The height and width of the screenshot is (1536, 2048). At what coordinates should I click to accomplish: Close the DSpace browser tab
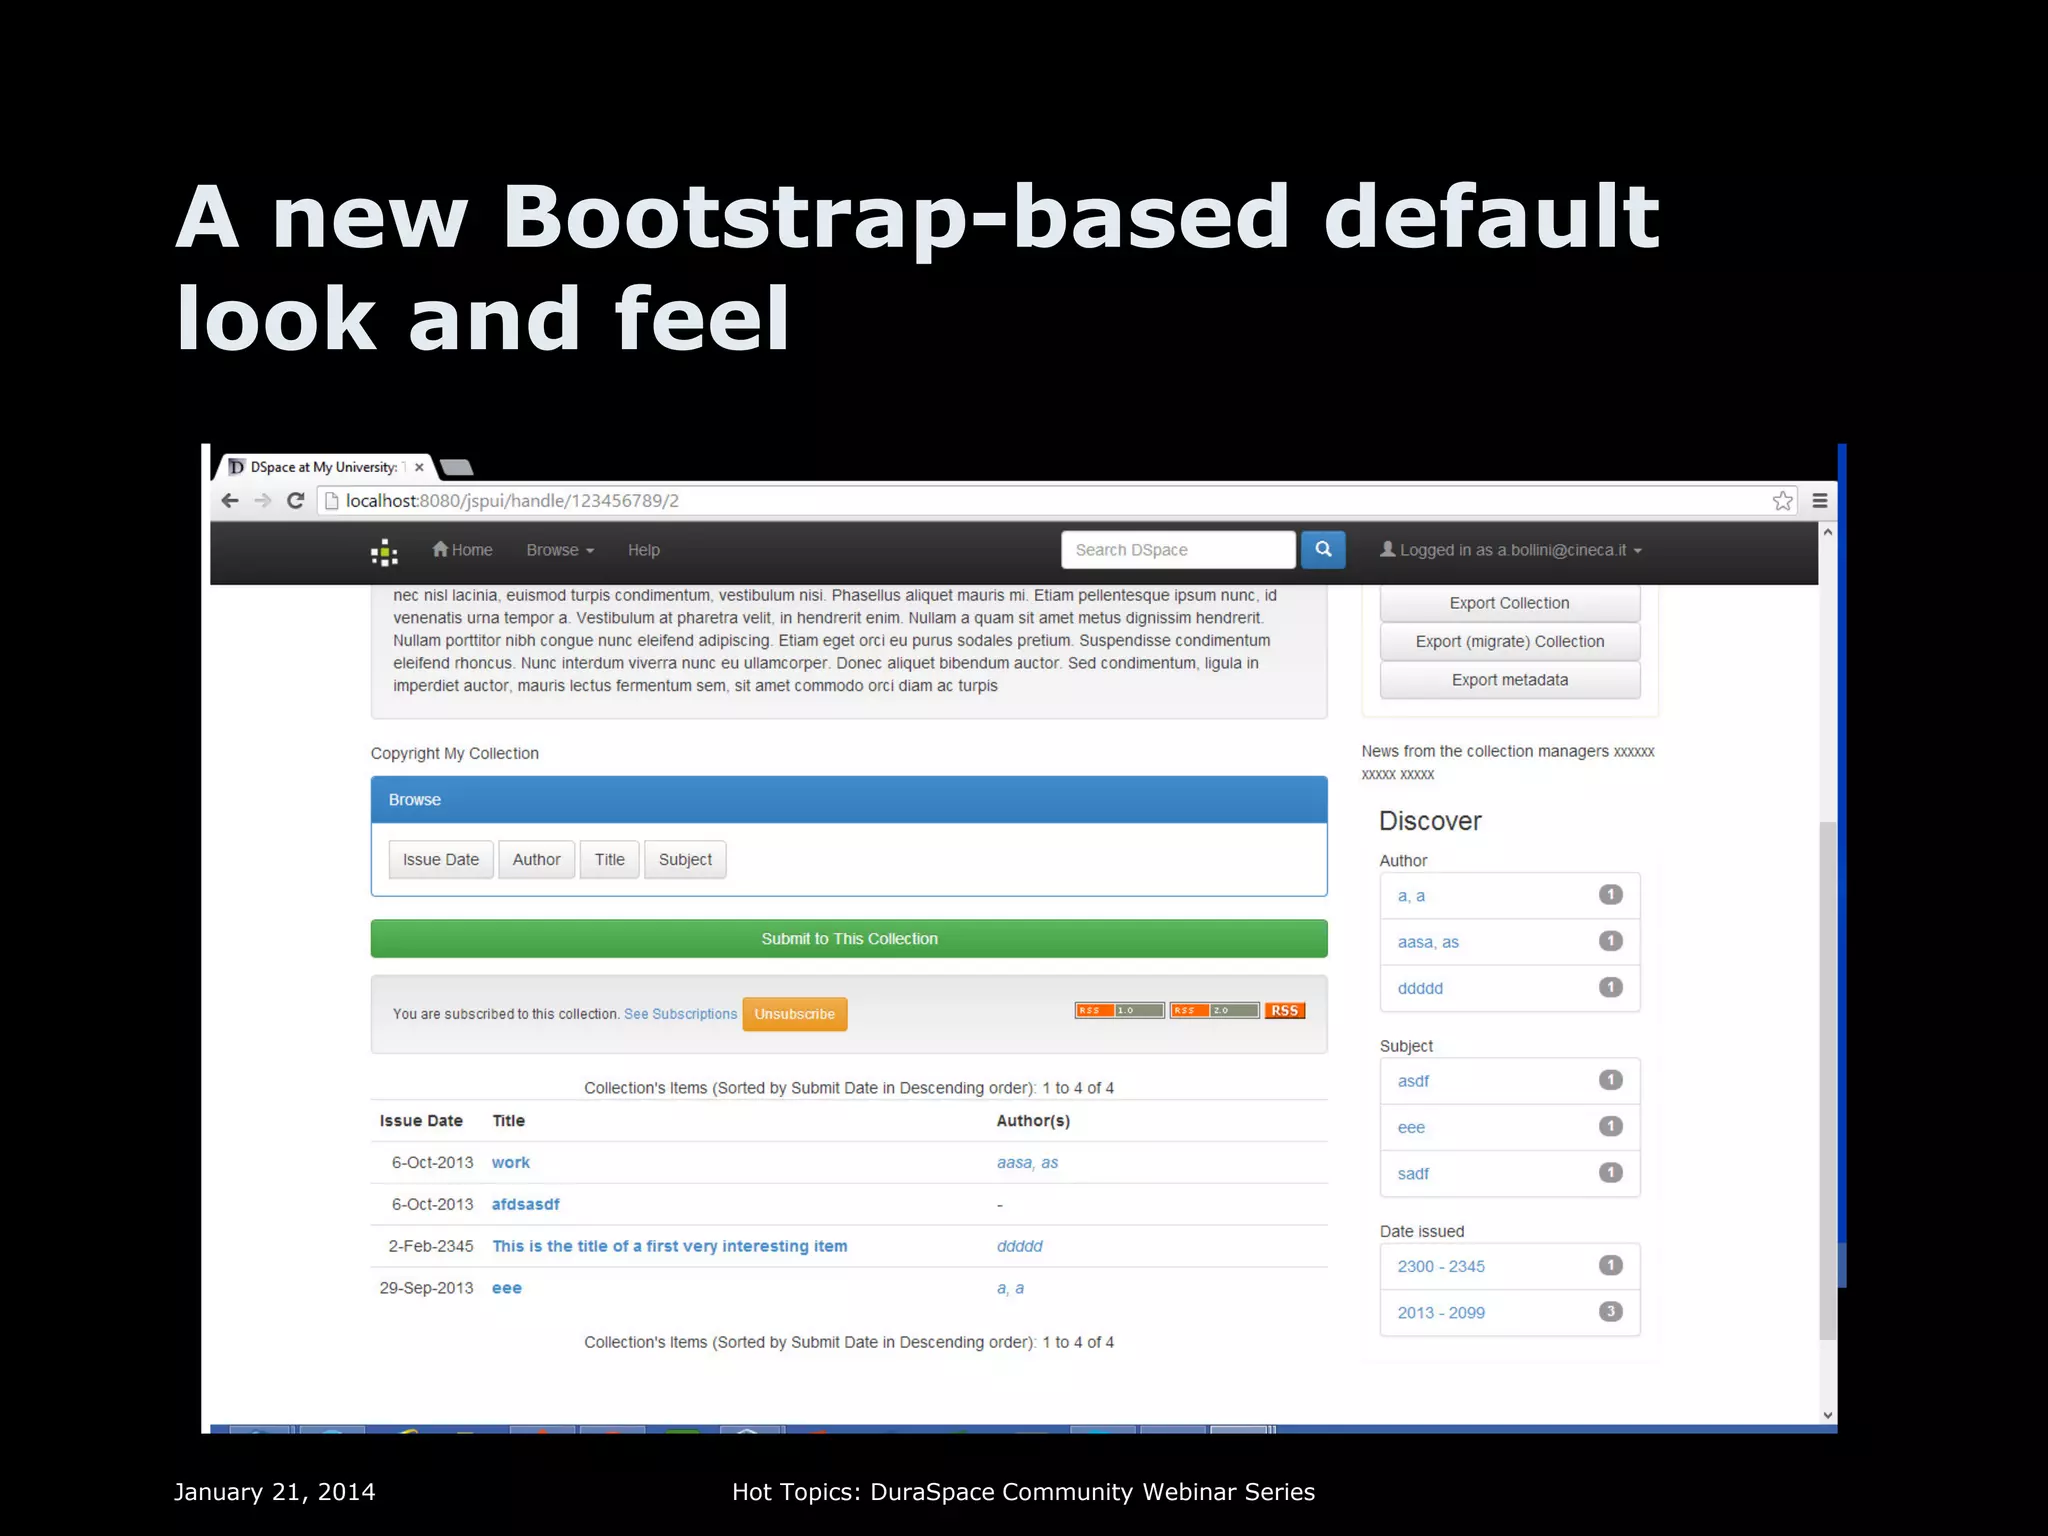tap(419, 467)
